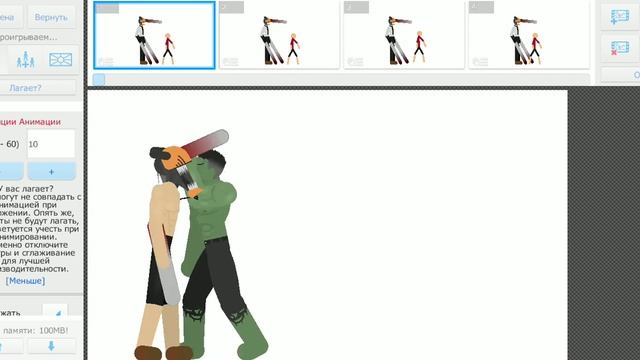Click the 'Лагает?' button
640x360 pixels.
point(25,88)
